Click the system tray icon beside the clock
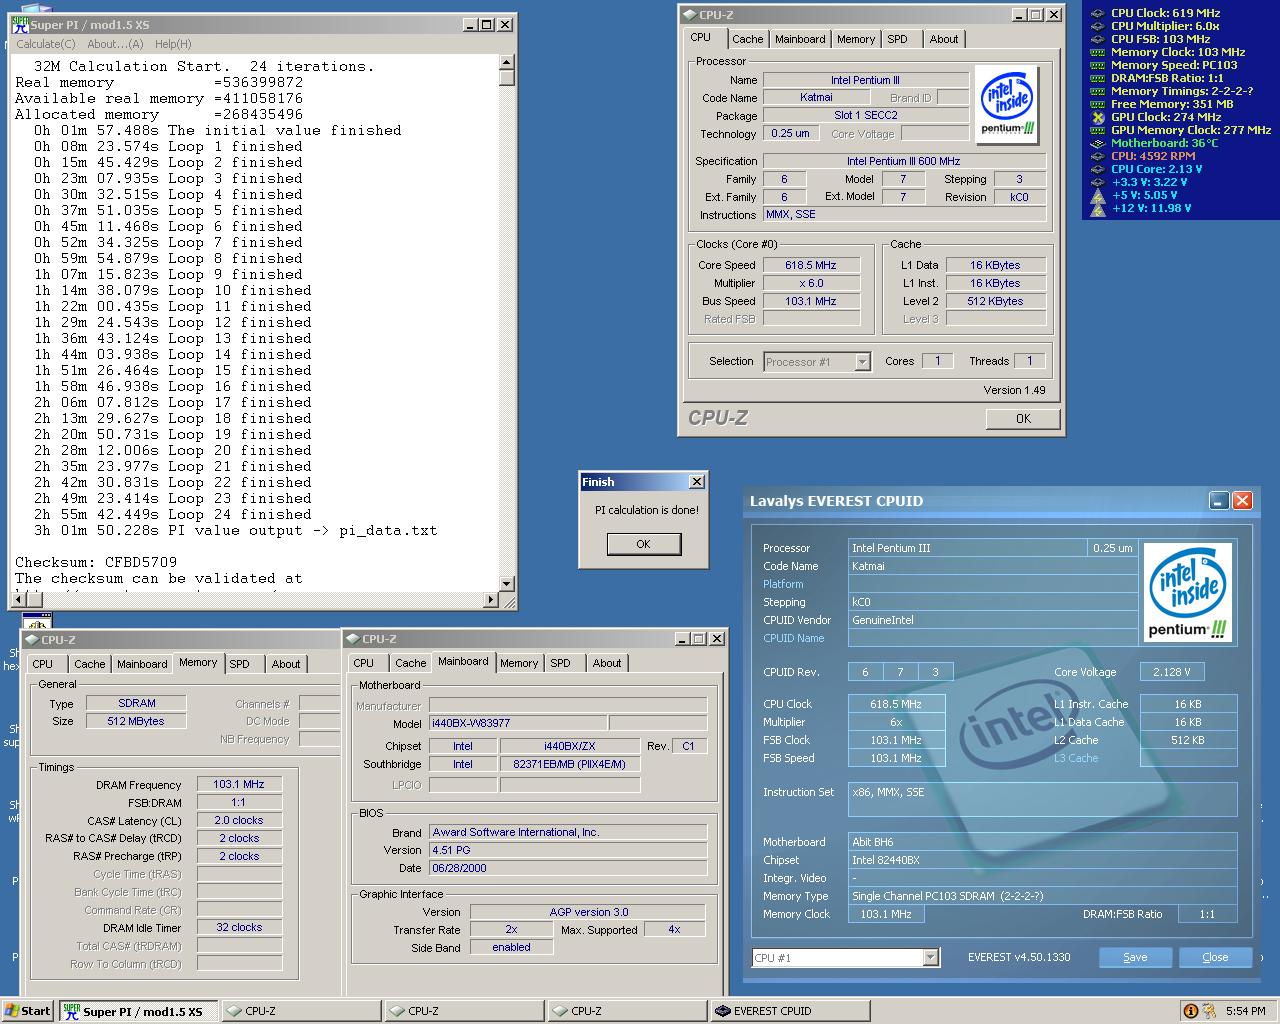The image size is (1280, 1024). (1210, 1011)
